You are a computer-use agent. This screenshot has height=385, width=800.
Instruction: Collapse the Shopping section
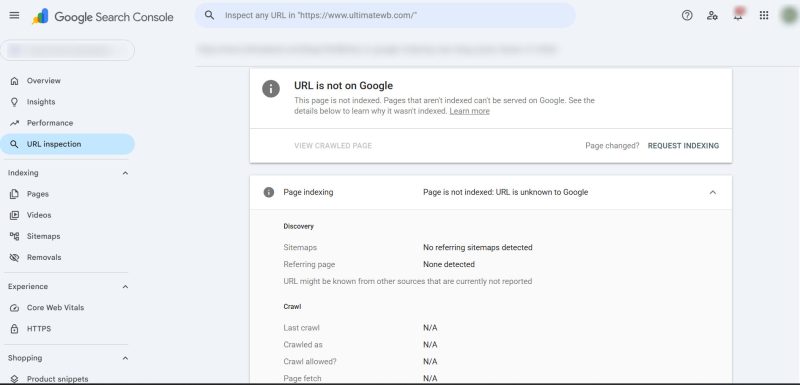click(x=125, y=358)
